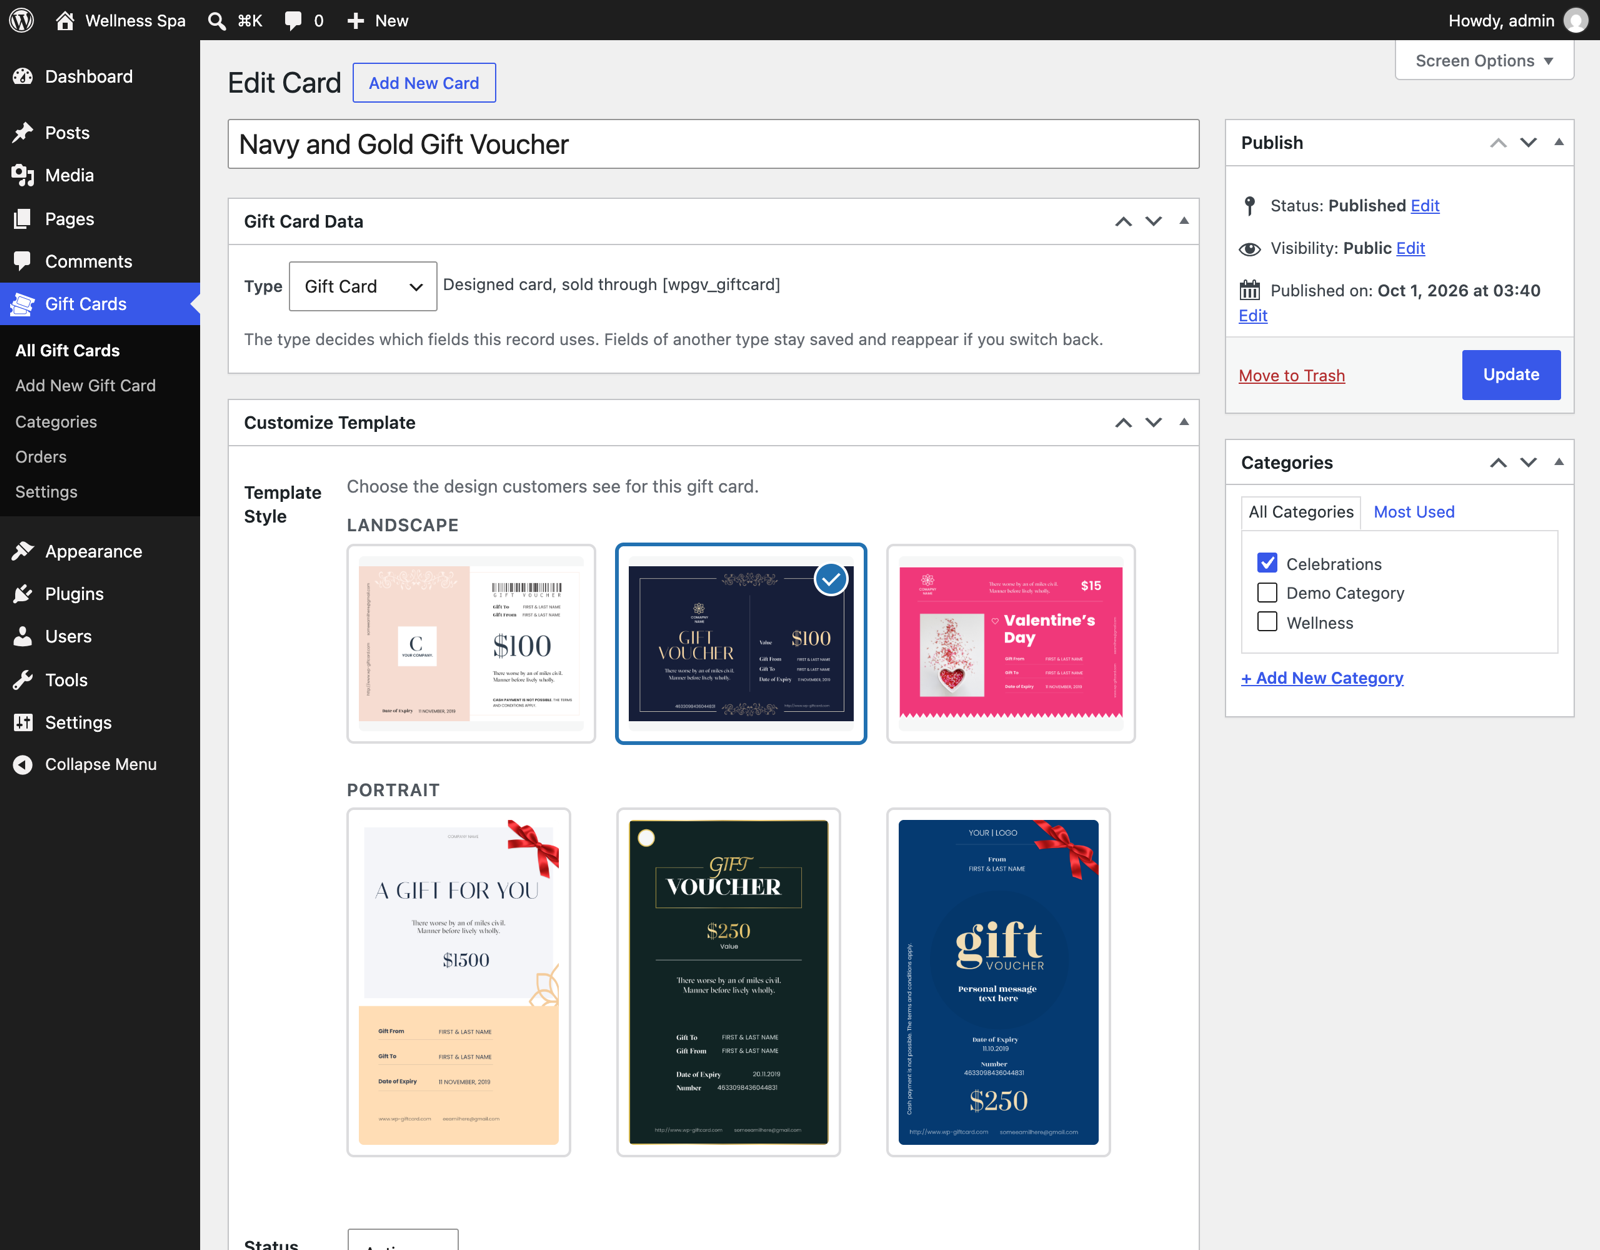The image size is (1600, 1250).
Task: Click the Published on calendar icon
Action: pos(1250,290)
